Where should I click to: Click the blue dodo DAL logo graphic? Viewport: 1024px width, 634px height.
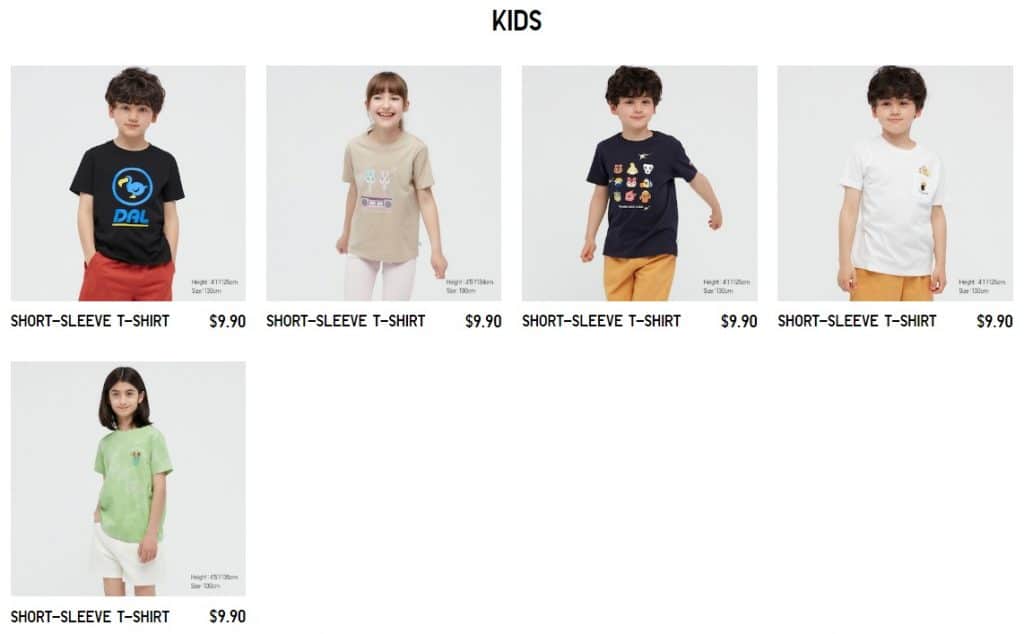click(131, 197)
